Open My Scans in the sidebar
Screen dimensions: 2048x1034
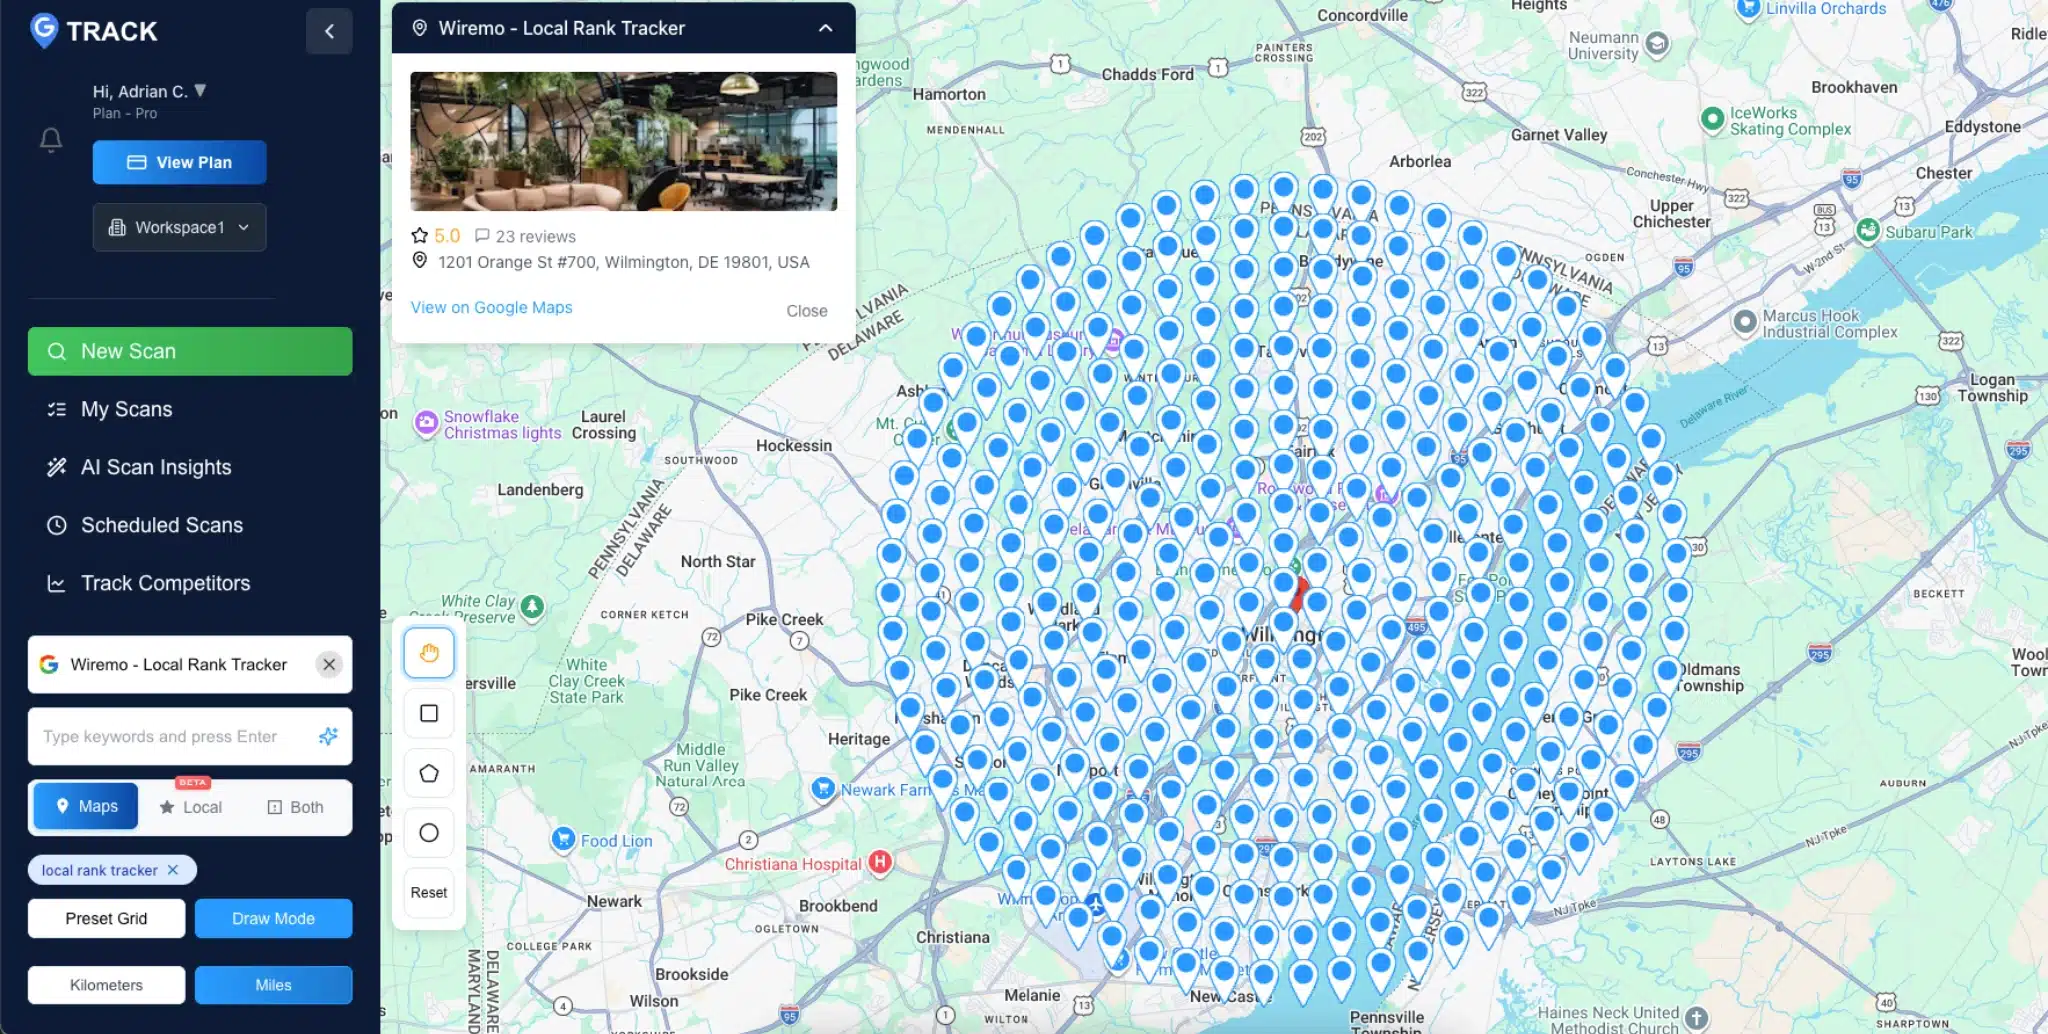pyautogui.click(x=126, y=409)
